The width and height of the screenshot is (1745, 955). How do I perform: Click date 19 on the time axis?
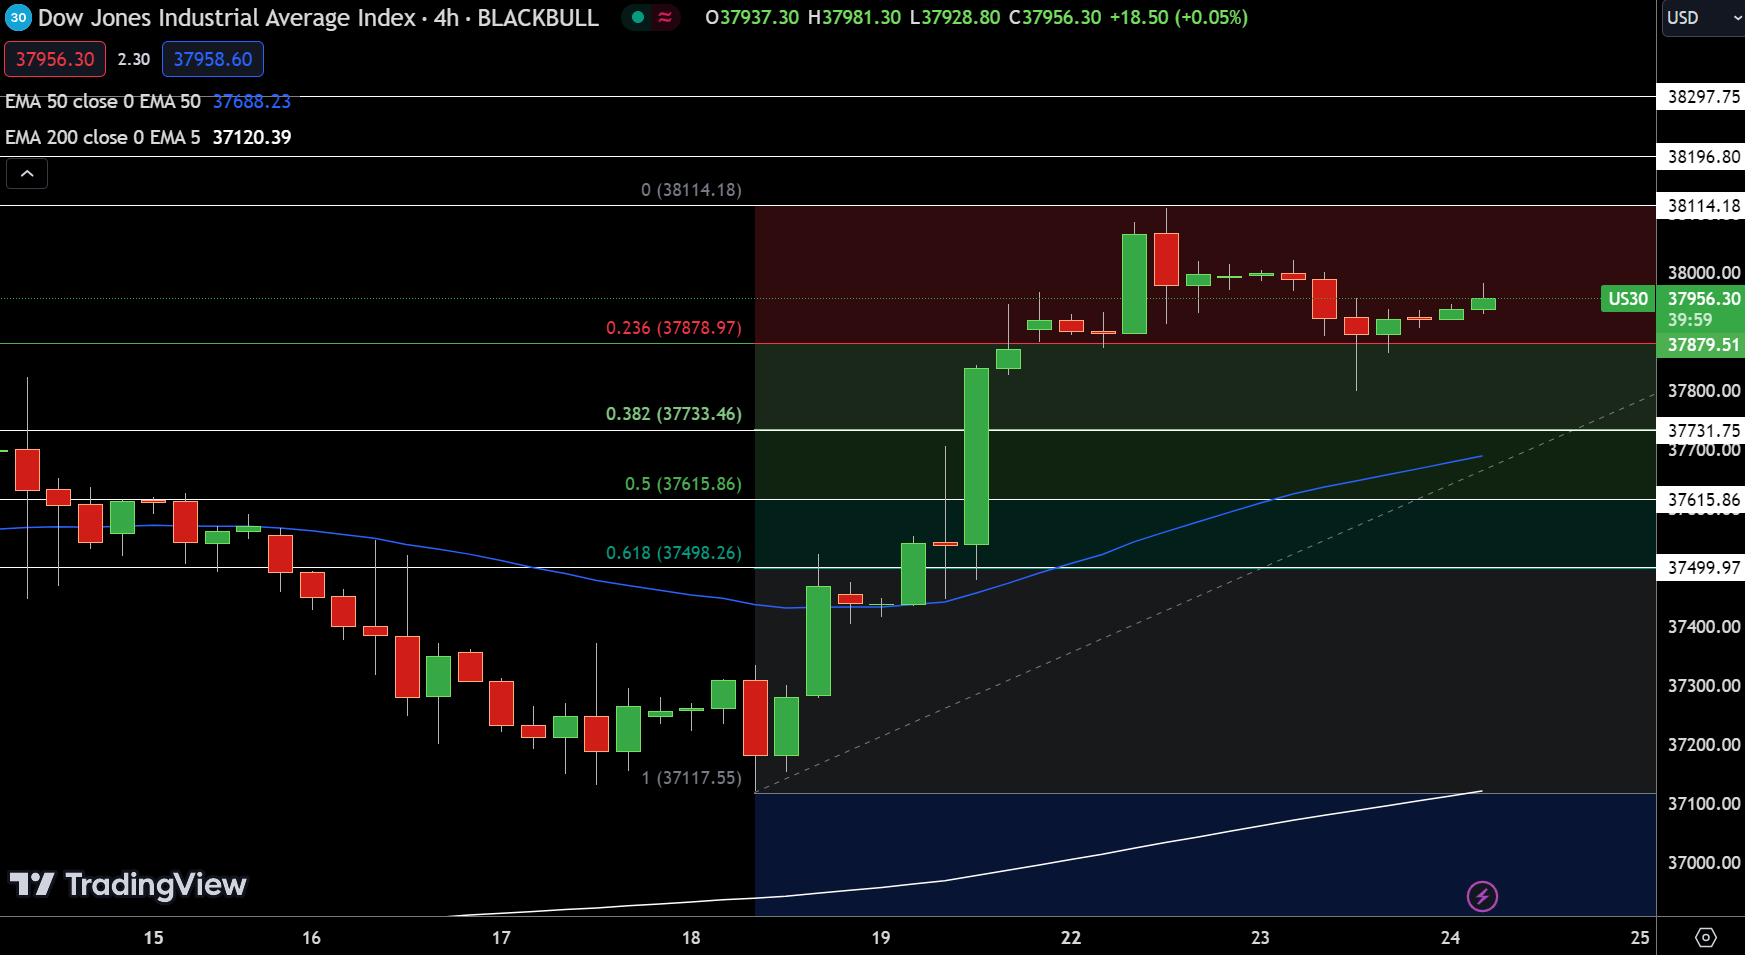click(x=880, y=938)
